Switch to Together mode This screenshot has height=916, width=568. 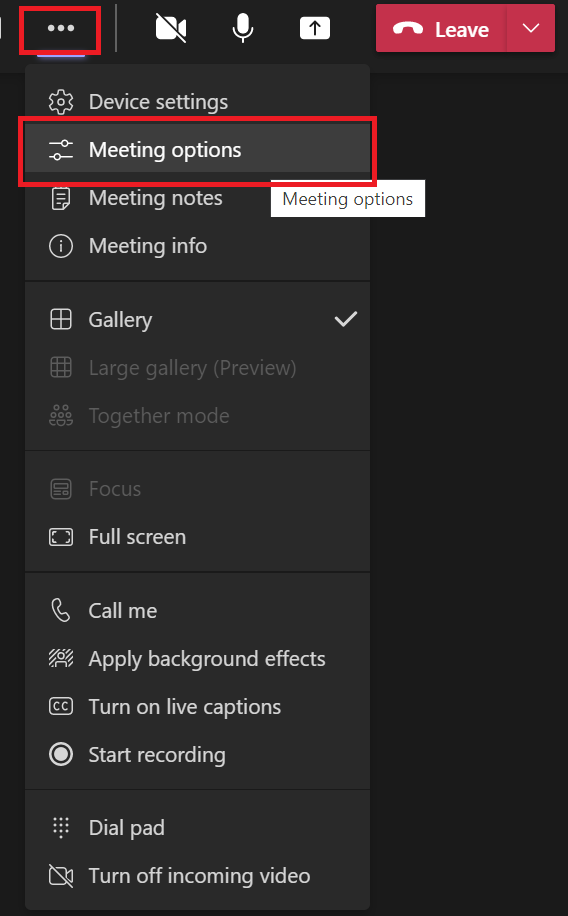point(198,416)
